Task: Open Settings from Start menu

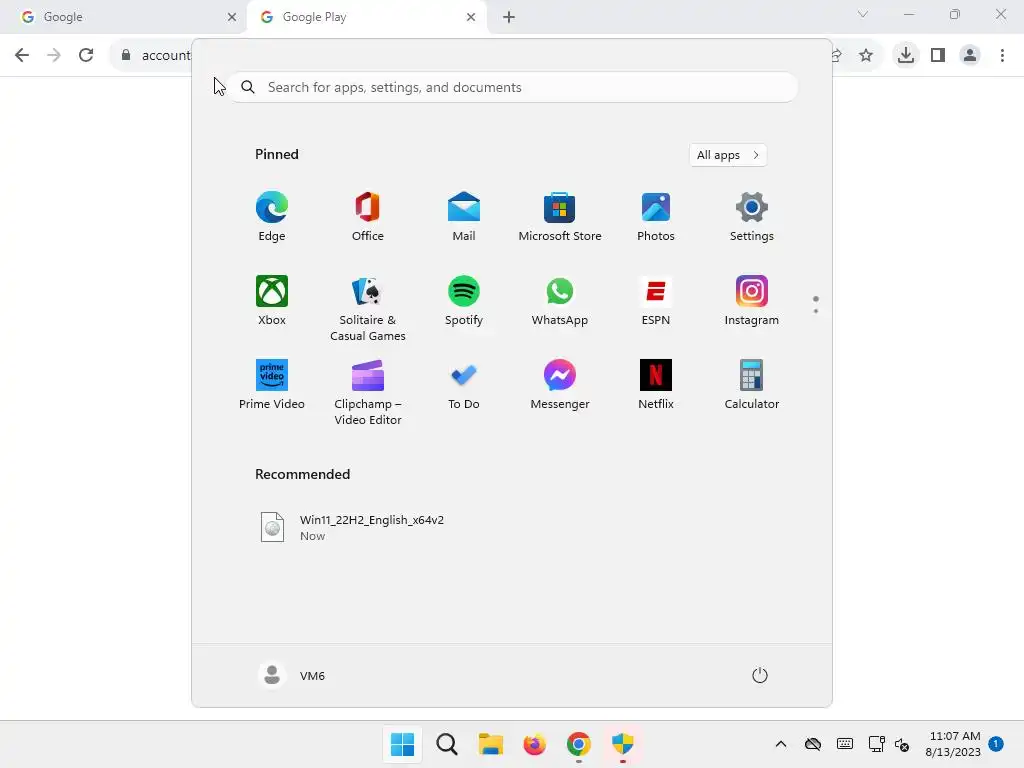Action: point(752,217)
